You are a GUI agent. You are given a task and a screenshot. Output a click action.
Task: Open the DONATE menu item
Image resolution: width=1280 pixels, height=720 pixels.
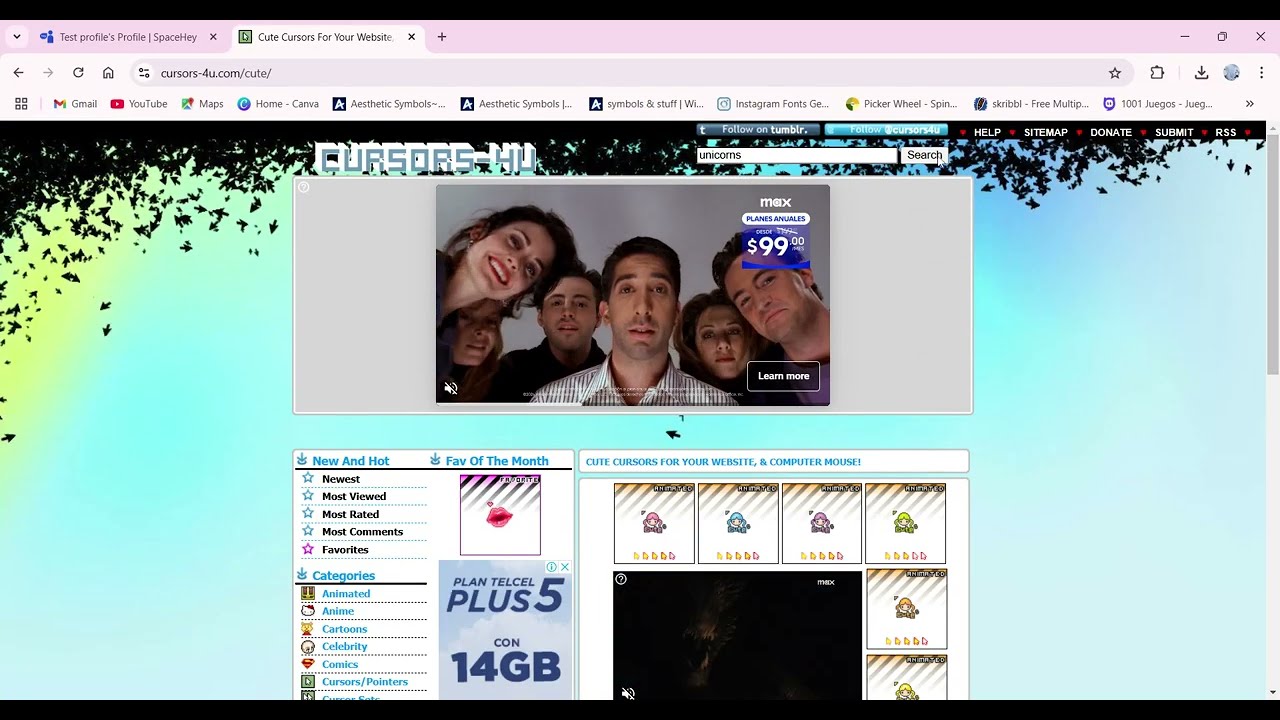coord(1111,132)
